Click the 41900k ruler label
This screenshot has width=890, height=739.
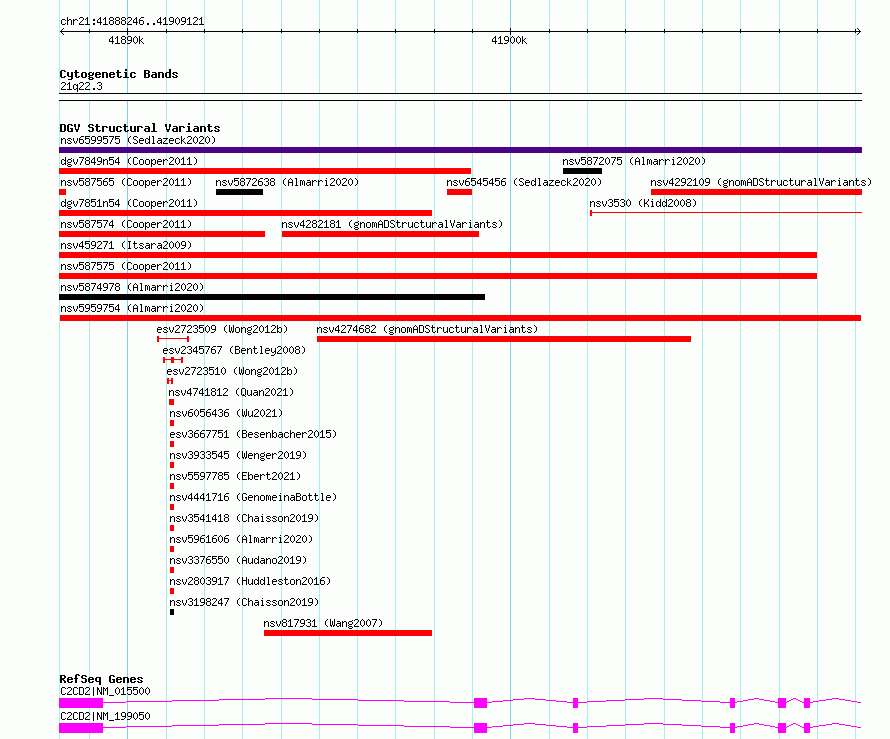(509, 40)
